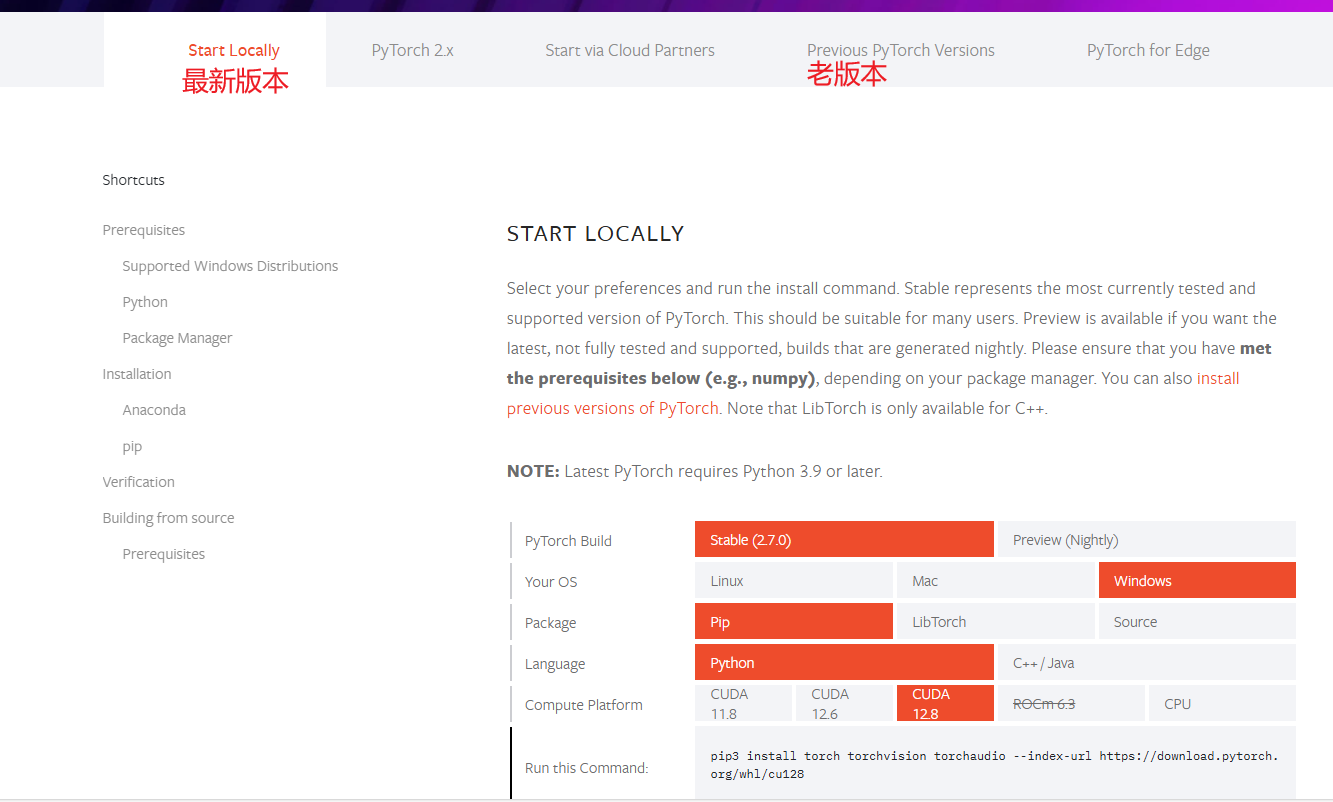This screenshot has height=802, width=1333.
Task: Choose C++ / Java language option
Action: [1147, 662]
